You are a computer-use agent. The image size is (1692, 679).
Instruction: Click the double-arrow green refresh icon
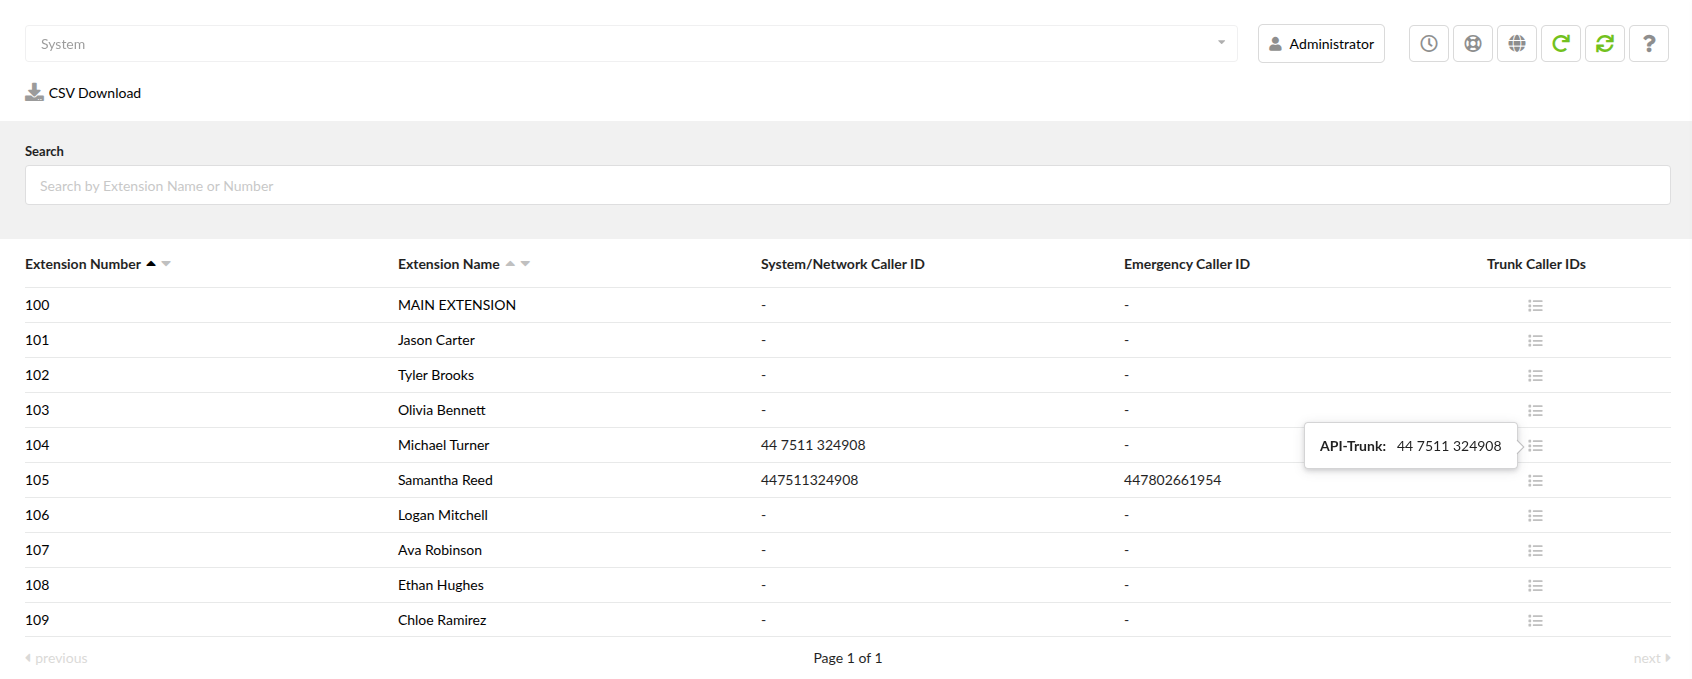1604,44
